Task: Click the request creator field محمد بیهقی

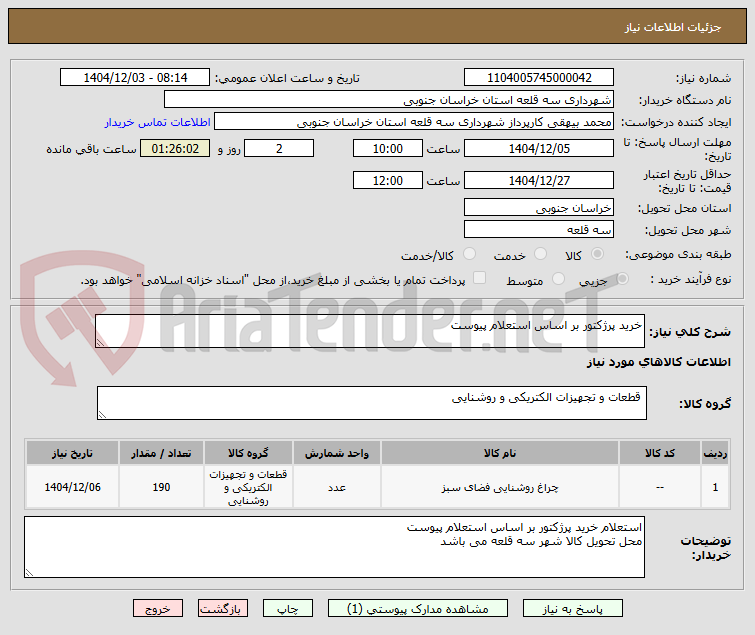Action: (x=414, y=122)
